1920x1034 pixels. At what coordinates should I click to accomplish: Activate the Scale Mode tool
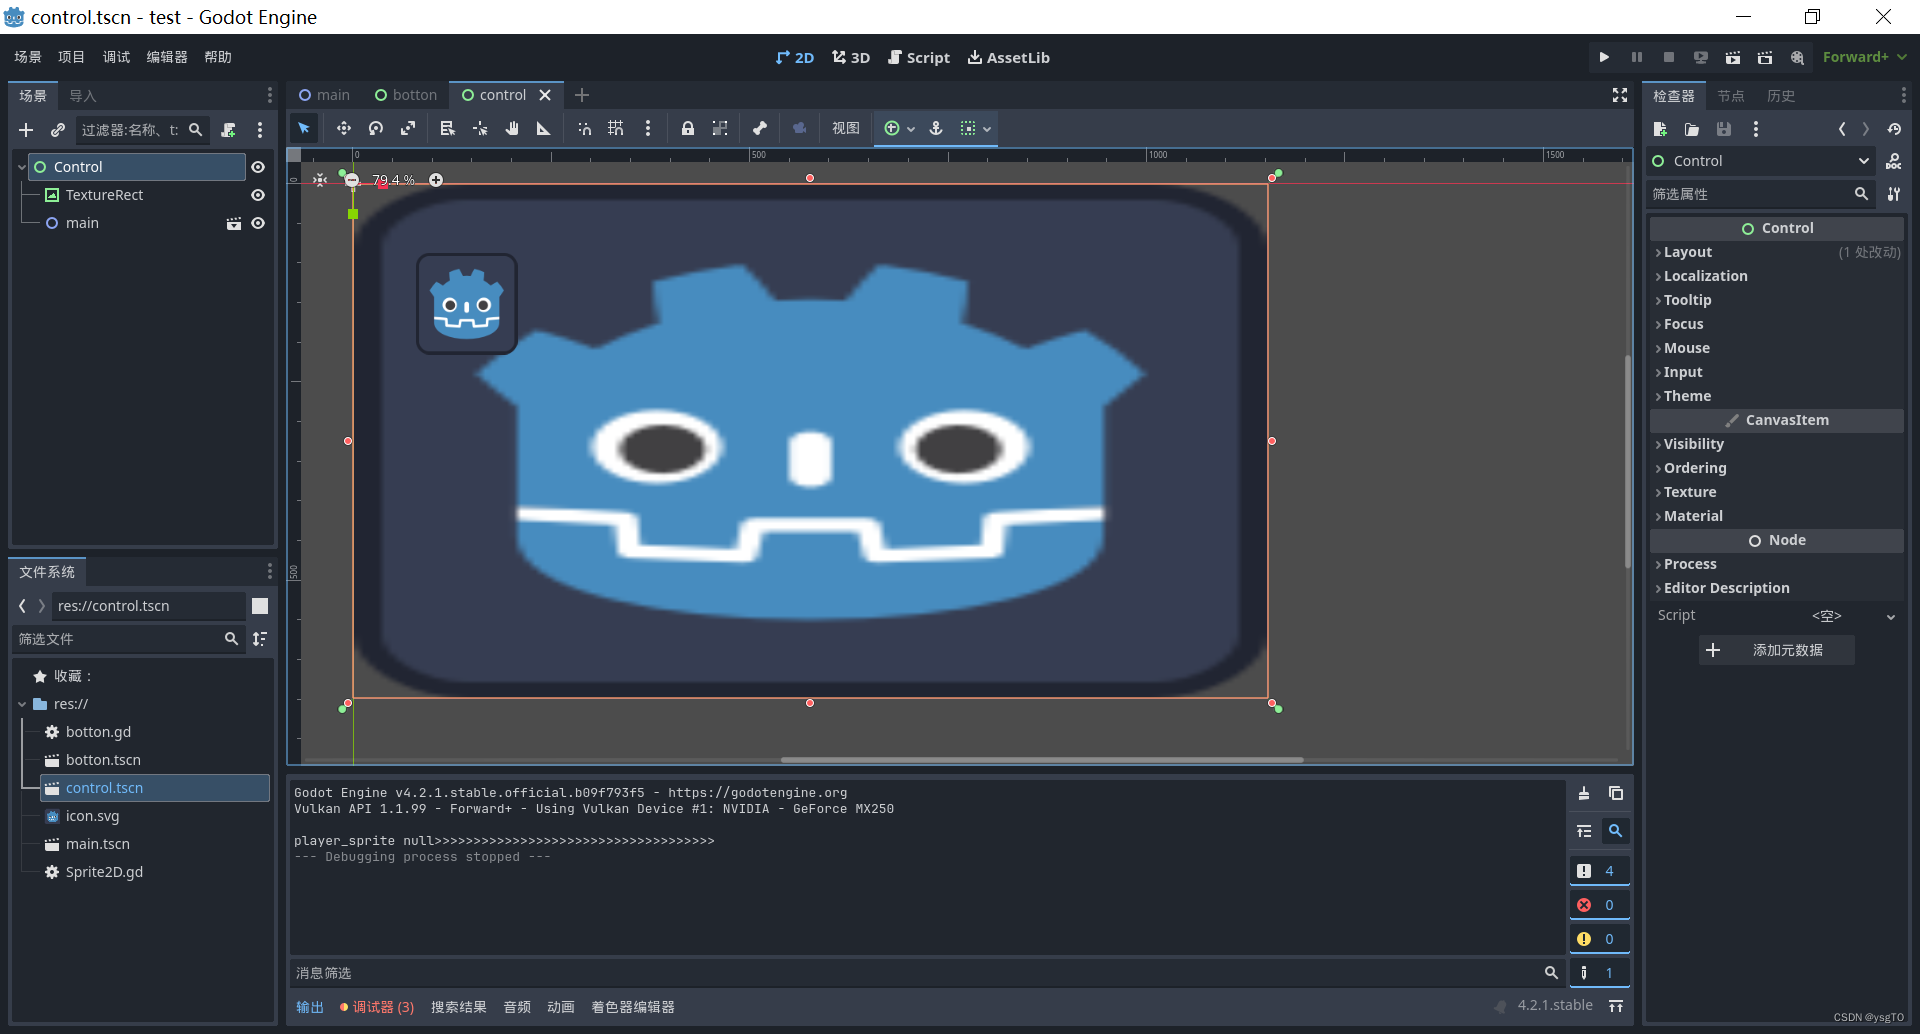pyautogui.click(x=408, y=128)
